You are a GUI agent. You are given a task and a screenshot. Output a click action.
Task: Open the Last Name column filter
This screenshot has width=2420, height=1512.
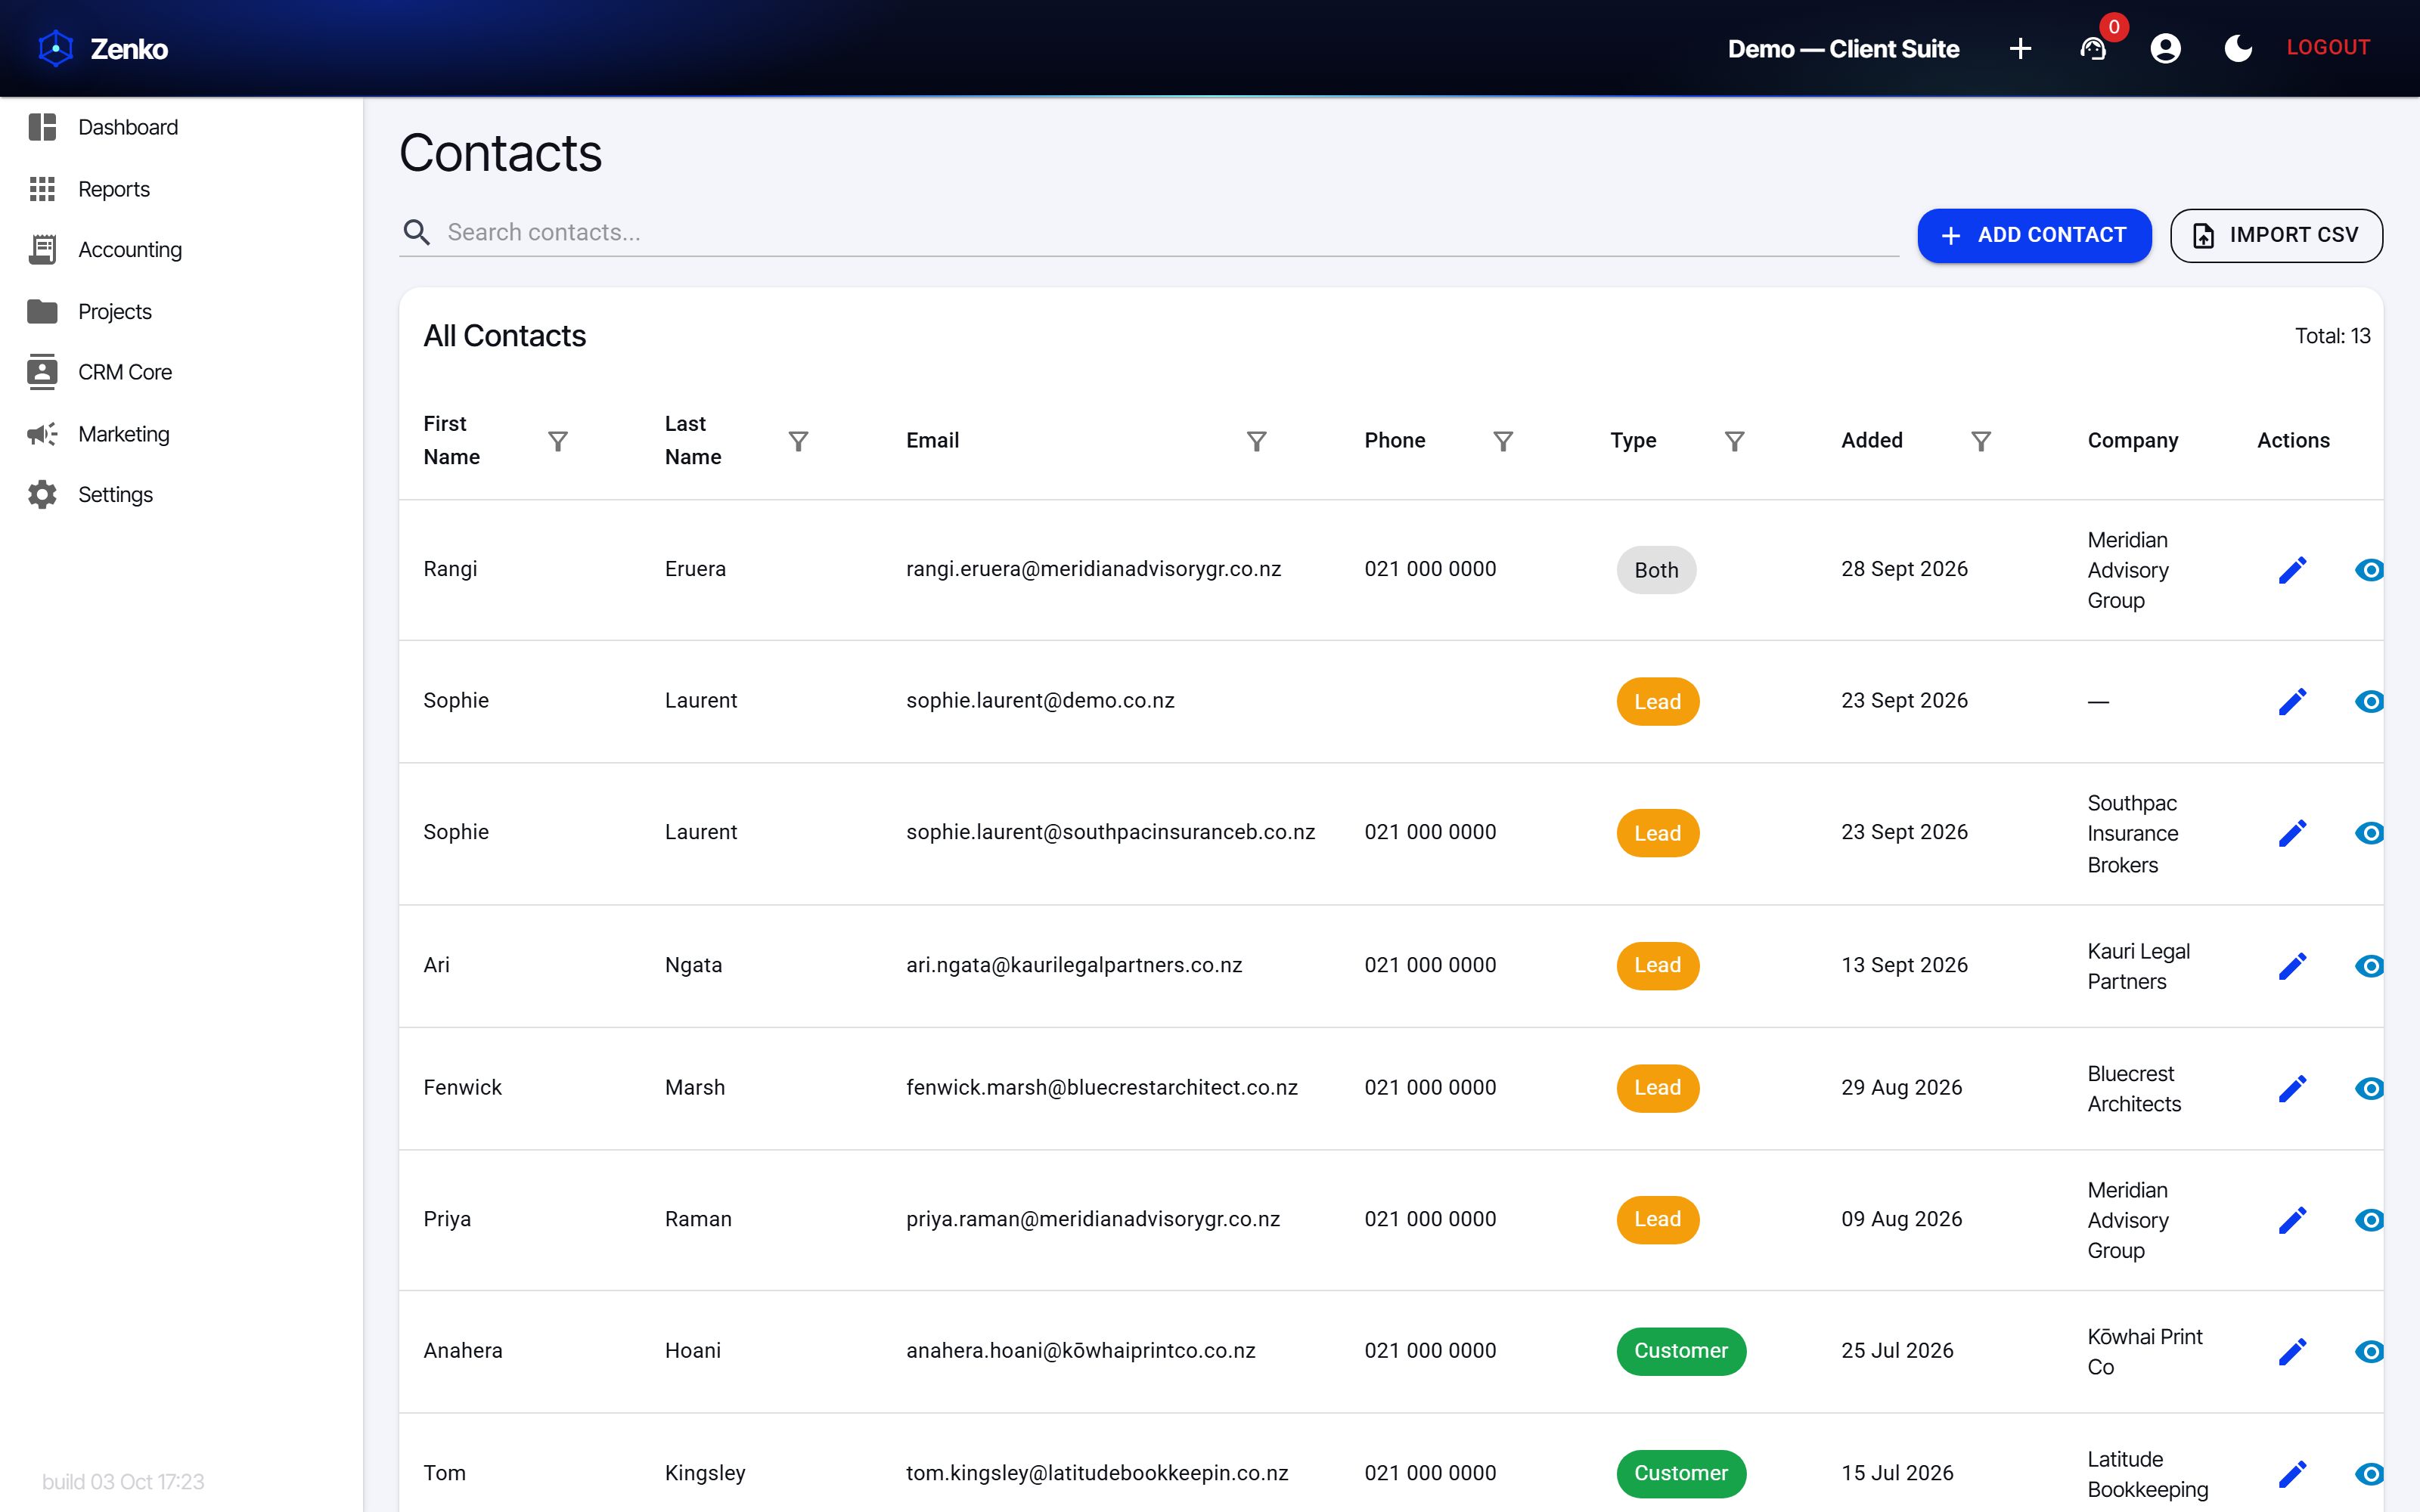point(798,441)
